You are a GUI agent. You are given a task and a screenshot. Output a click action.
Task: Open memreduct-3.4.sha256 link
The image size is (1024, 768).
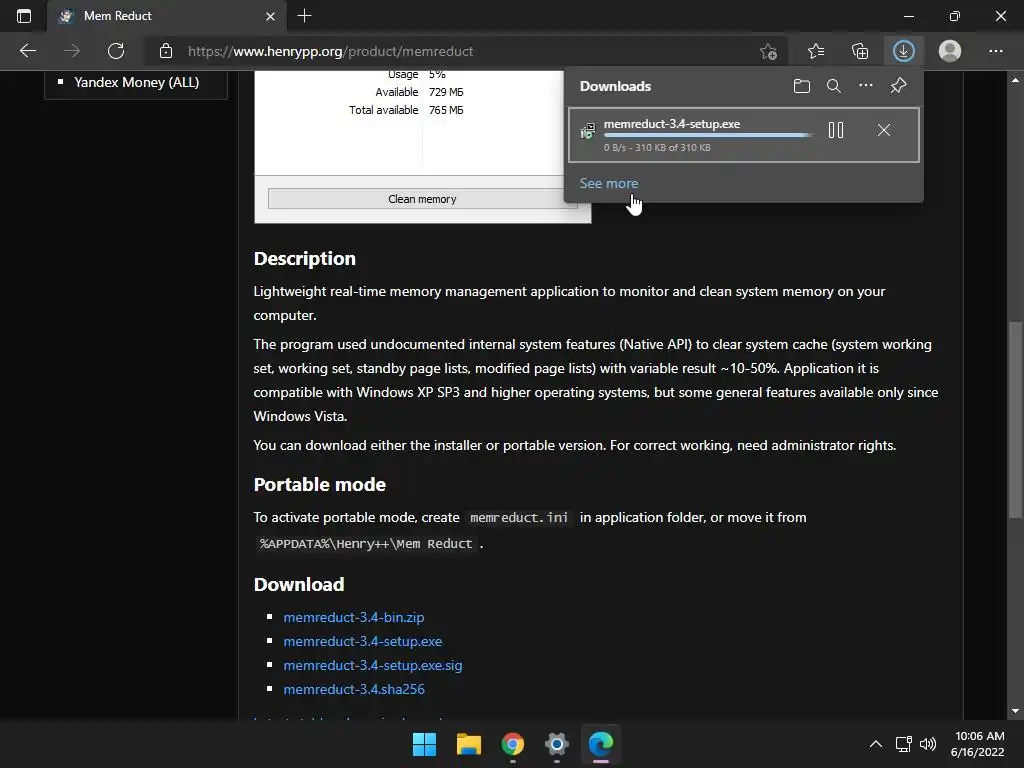(x=354, y=689)
